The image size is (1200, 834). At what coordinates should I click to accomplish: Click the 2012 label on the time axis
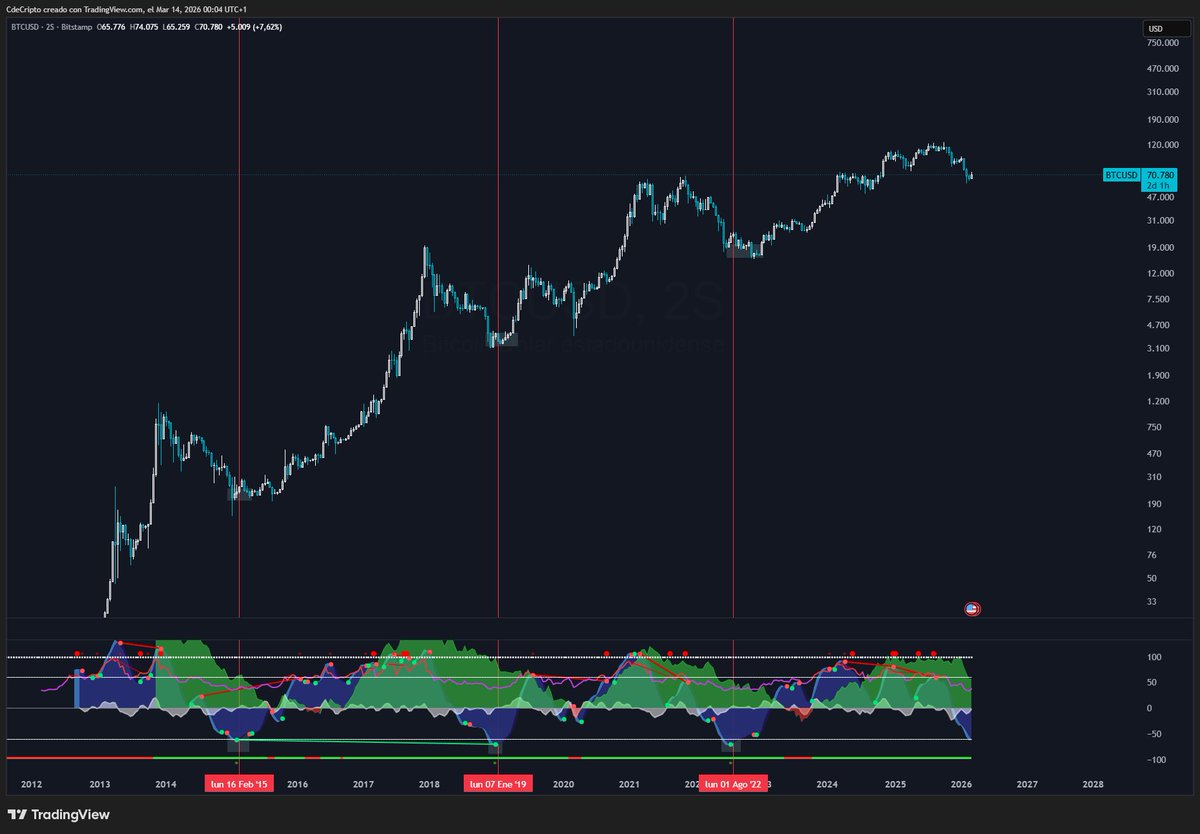pos(31,785)
